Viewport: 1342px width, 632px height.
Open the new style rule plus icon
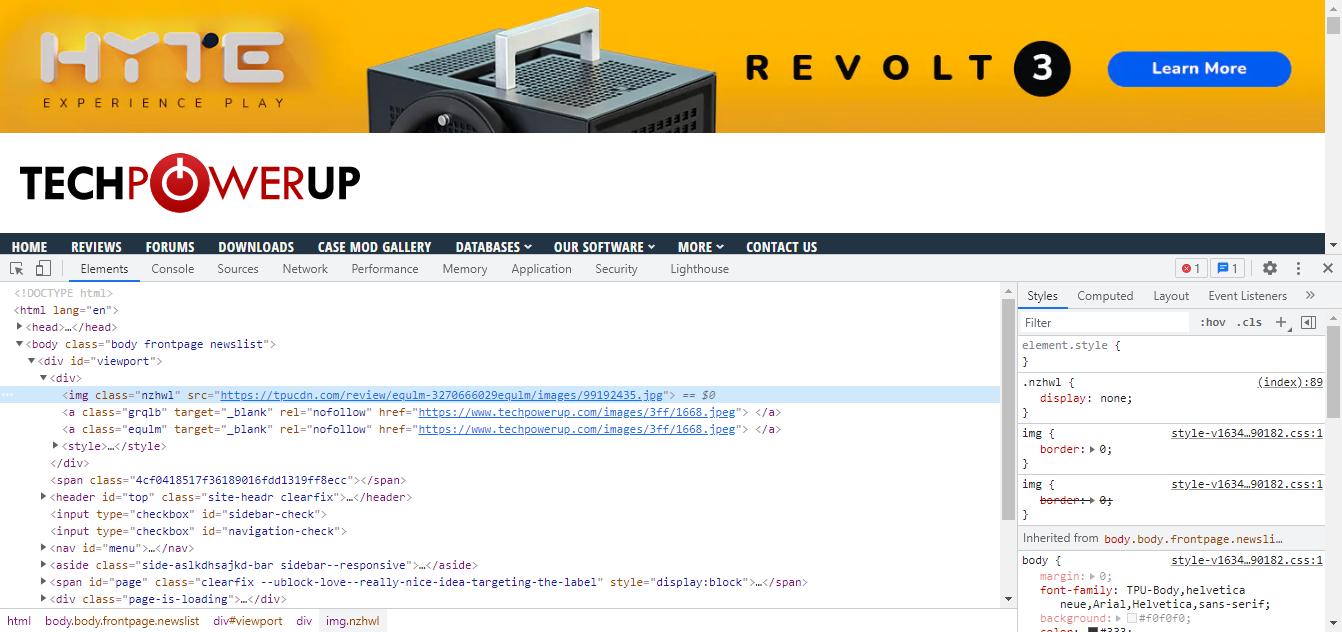[x=1281, y=322]
